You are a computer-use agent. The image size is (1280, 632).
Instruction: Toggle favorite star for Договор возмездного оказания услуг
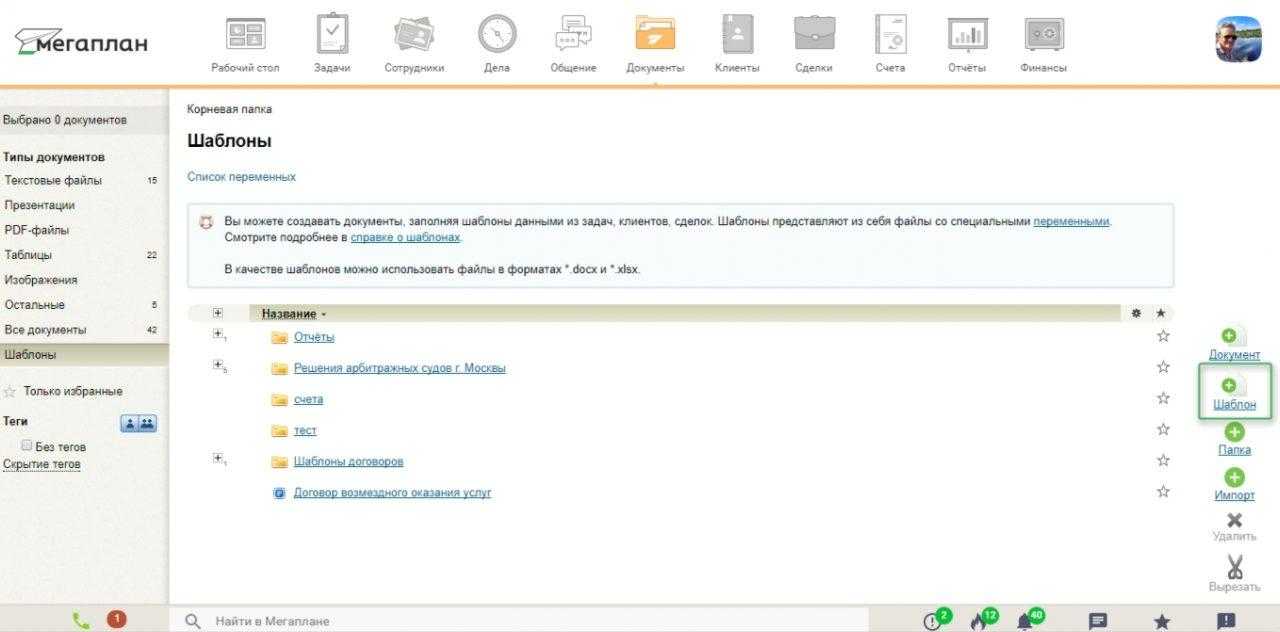tap(1163, 492)
